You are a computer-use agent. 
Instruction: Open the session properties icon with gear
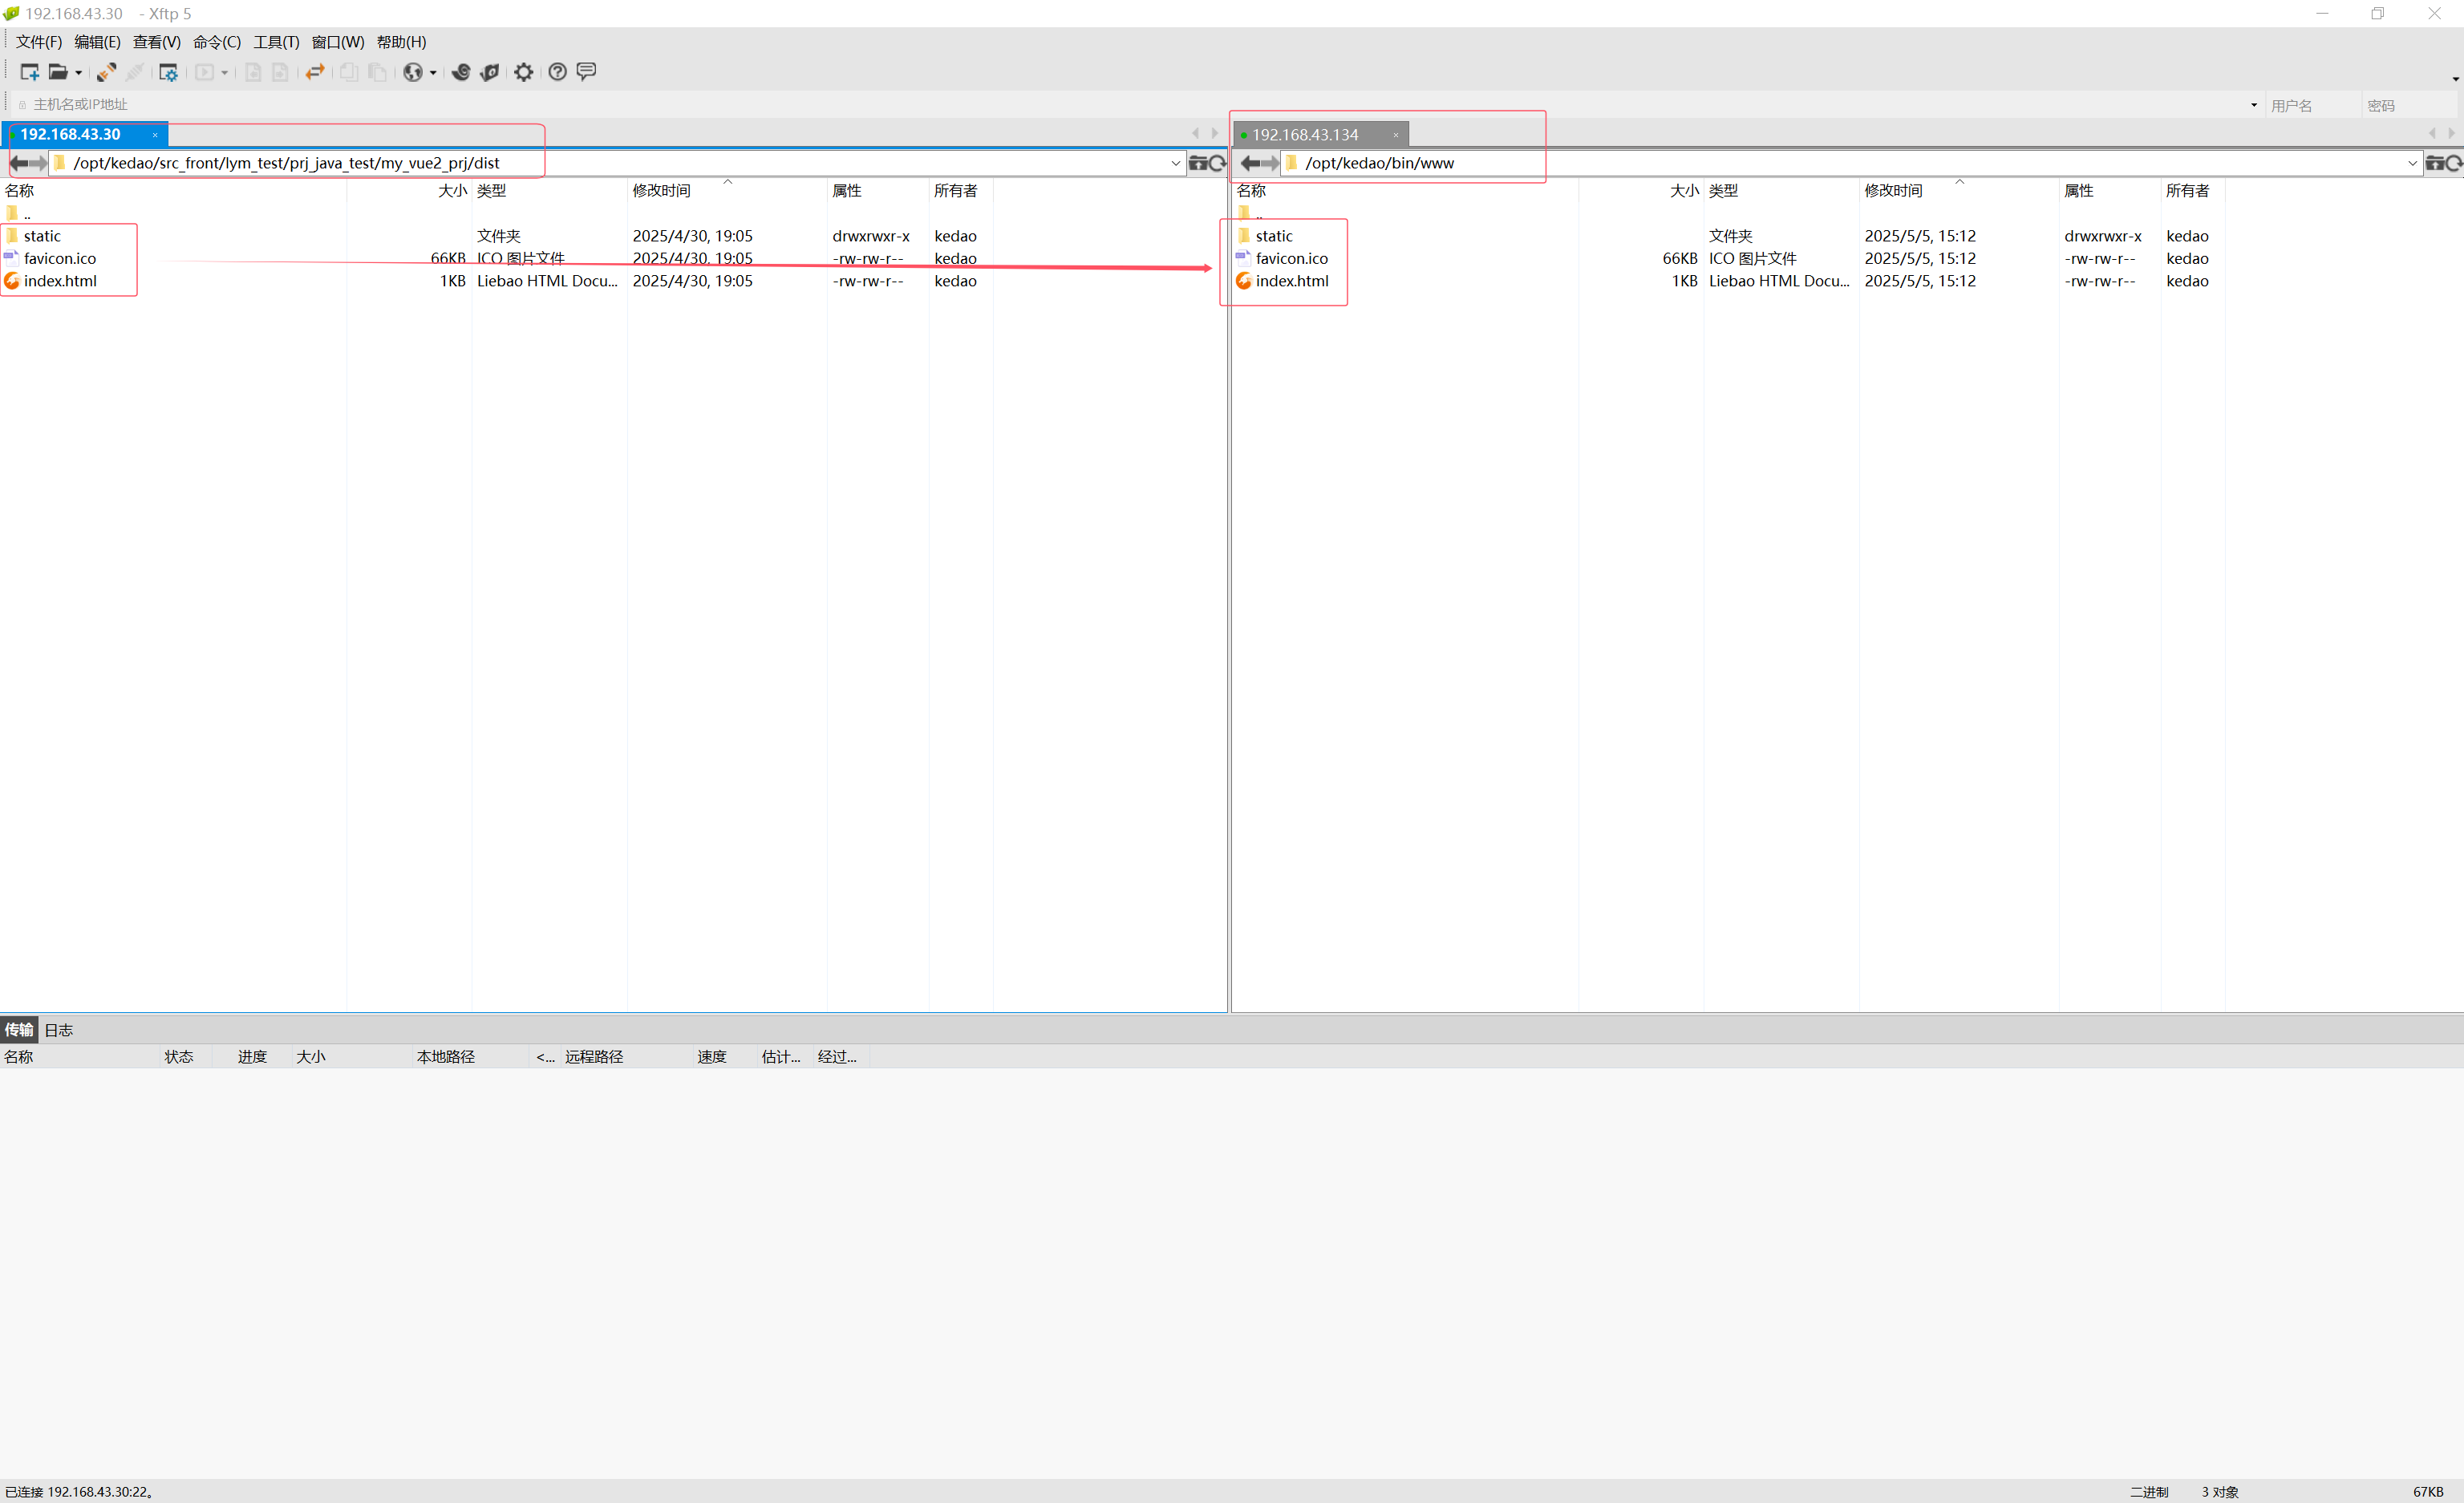(168, 72)
